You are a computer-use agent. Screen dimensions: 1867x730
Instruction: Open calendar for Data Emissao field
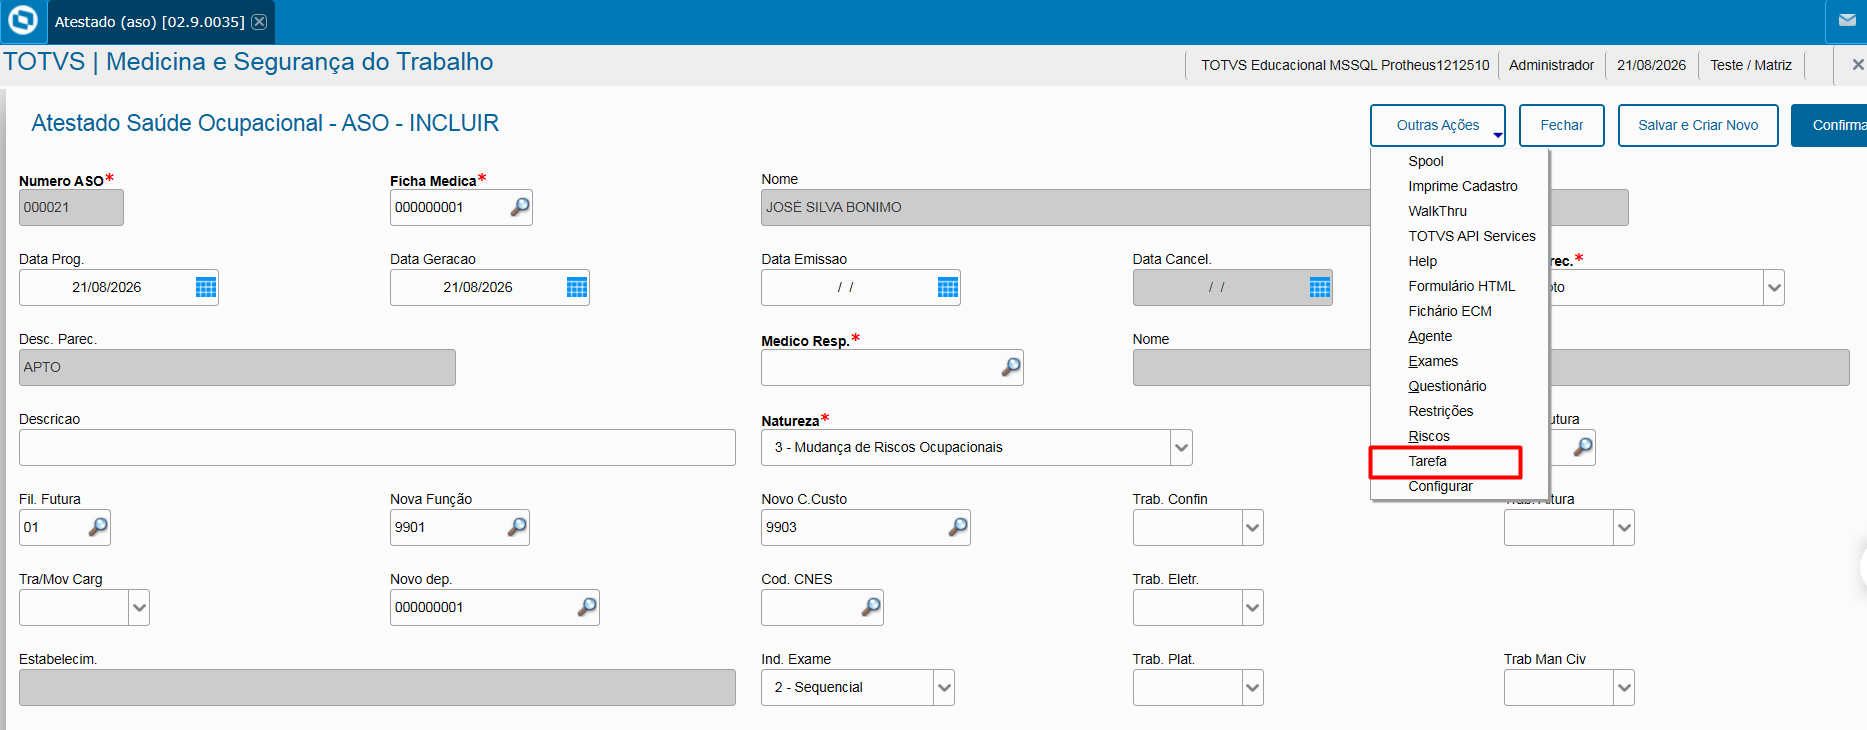tap(948, 287)
